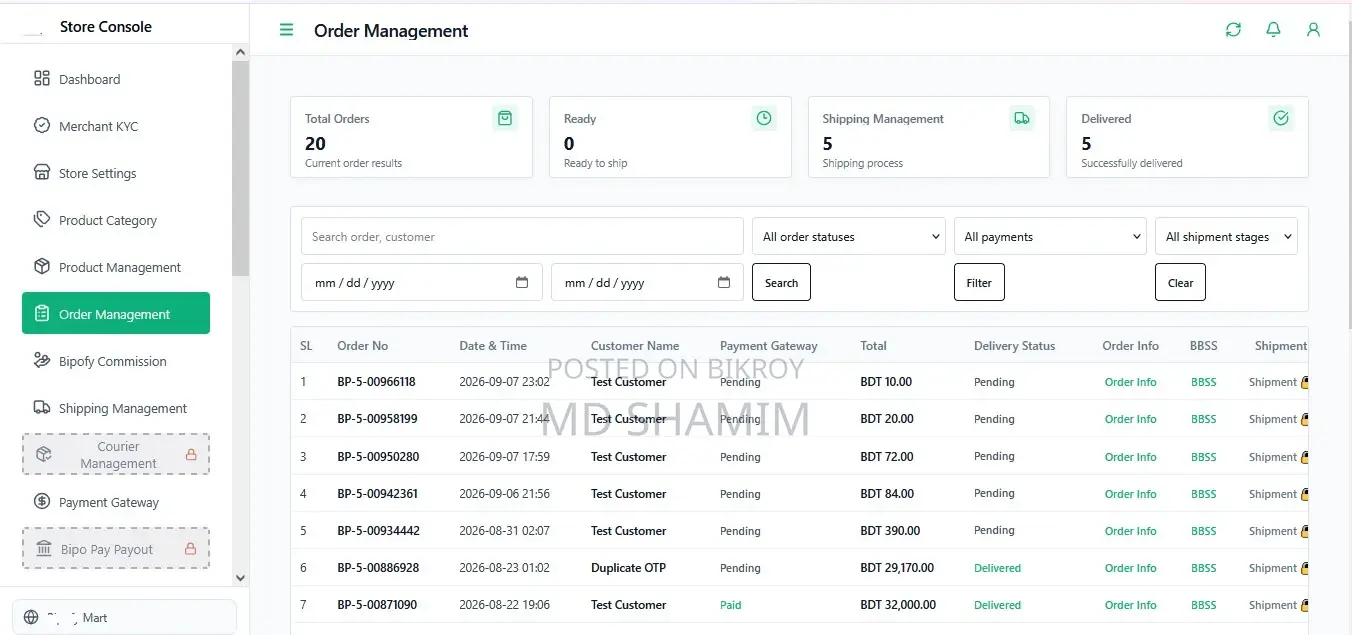Click the Product Category tag icon
1352x635 pixels.
click(42, 219)
